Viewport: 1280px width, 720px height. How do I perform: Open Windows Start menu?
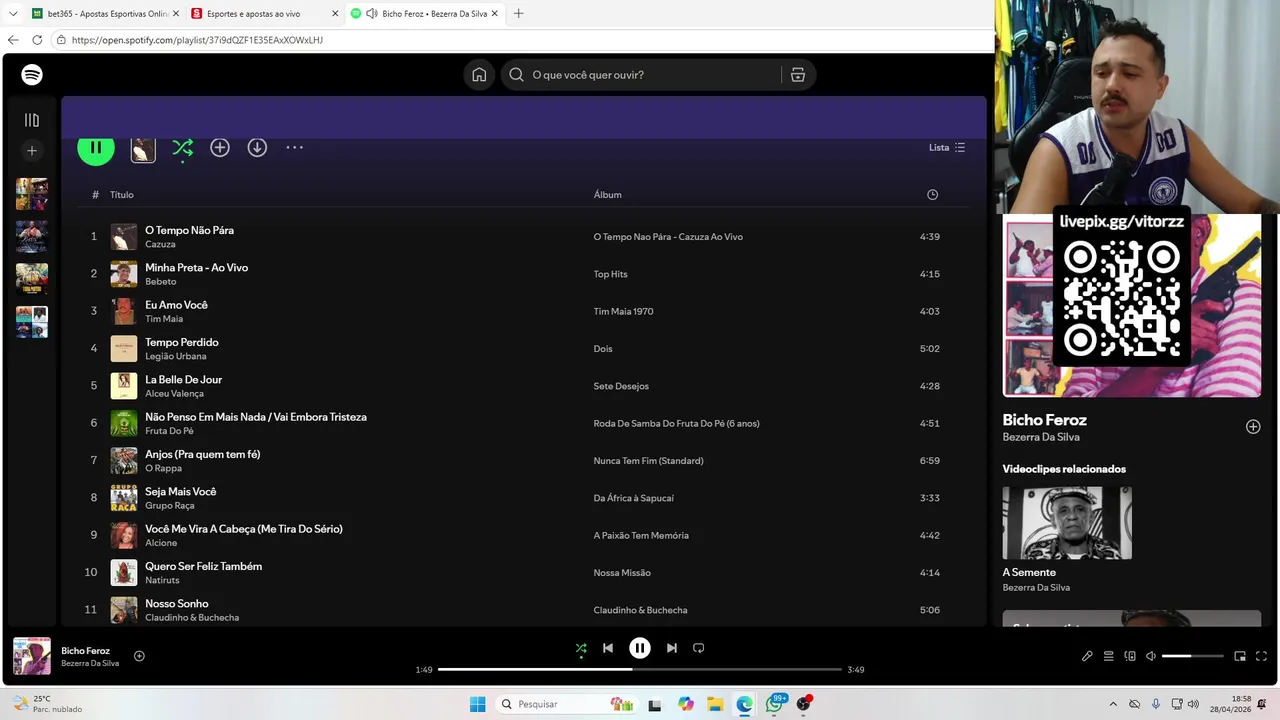point(477,704)
